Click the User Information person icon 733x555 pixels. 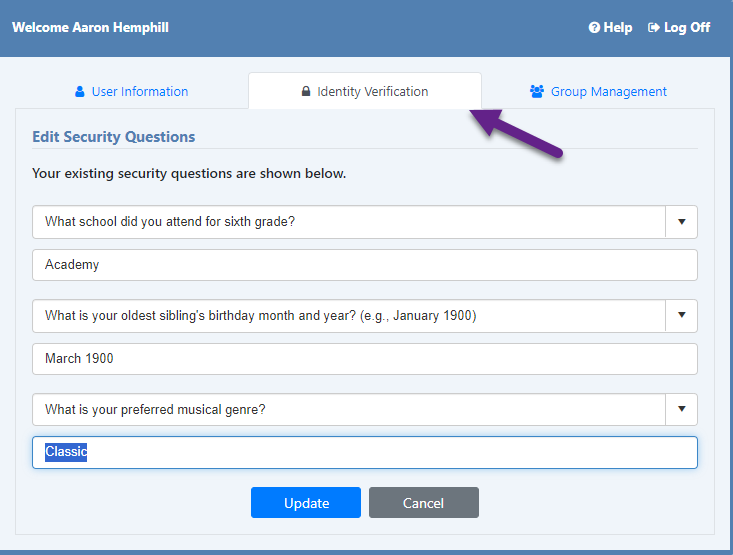coord(79,92)
